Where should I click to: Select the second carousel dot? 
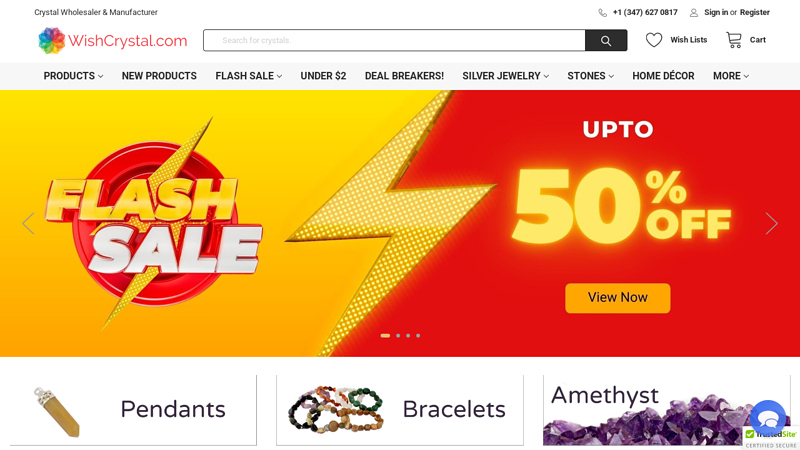click(398, 336)
